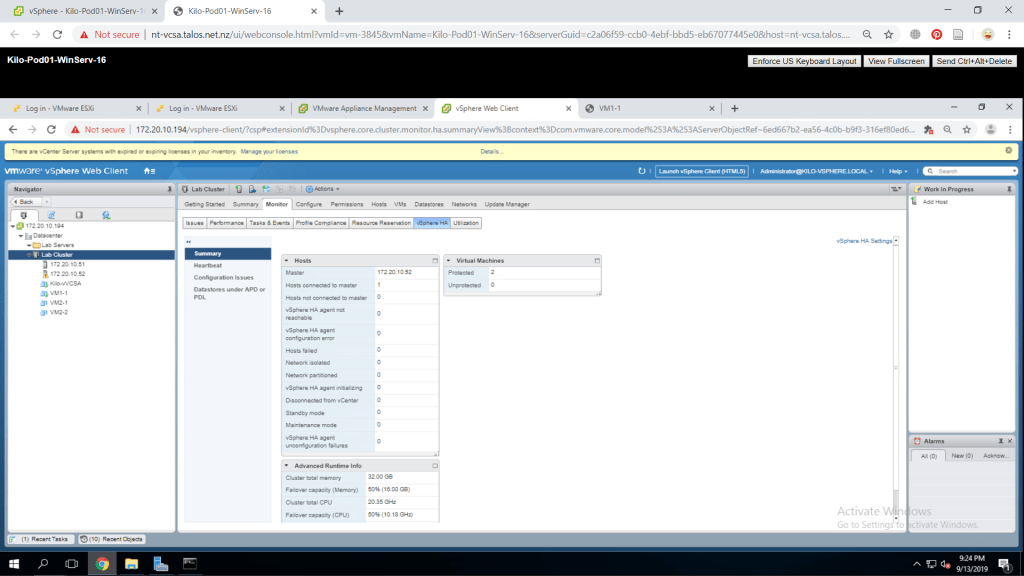Collapse the Hosts panel section
The width and height of the screenshot is (1024, 576).
pos(287,260)
